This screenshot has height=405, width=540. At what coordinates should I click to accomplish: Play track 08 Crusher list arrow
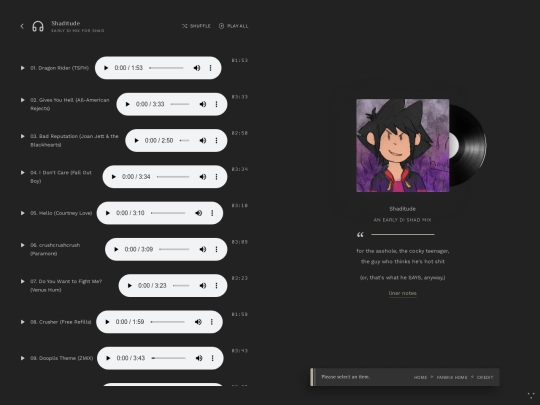[x=22, y=322]
